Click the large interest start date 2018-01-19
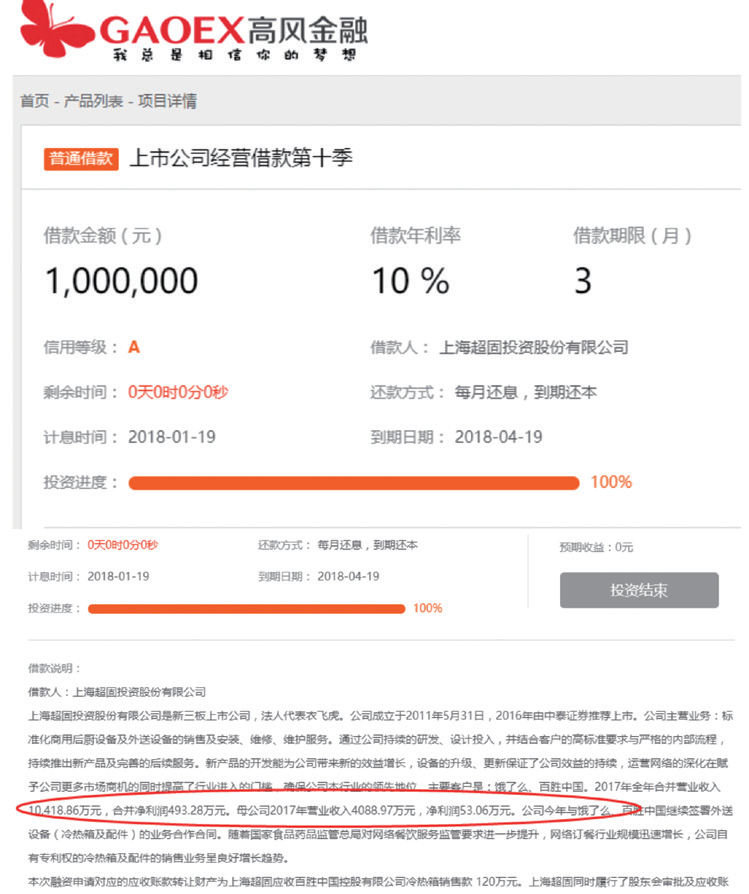This screenshot has width=749, height=894. [x=172, y=437]
